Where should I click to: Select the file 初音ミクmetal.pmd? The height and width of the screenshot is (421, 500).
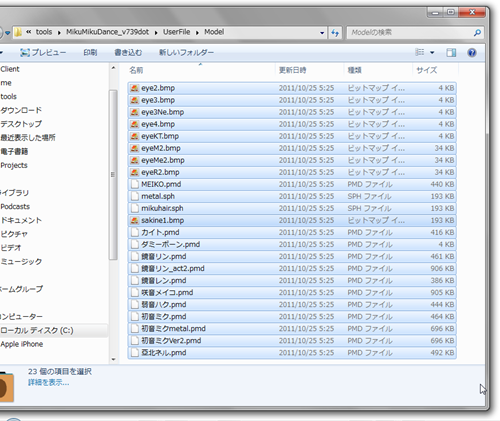(292, 328)
